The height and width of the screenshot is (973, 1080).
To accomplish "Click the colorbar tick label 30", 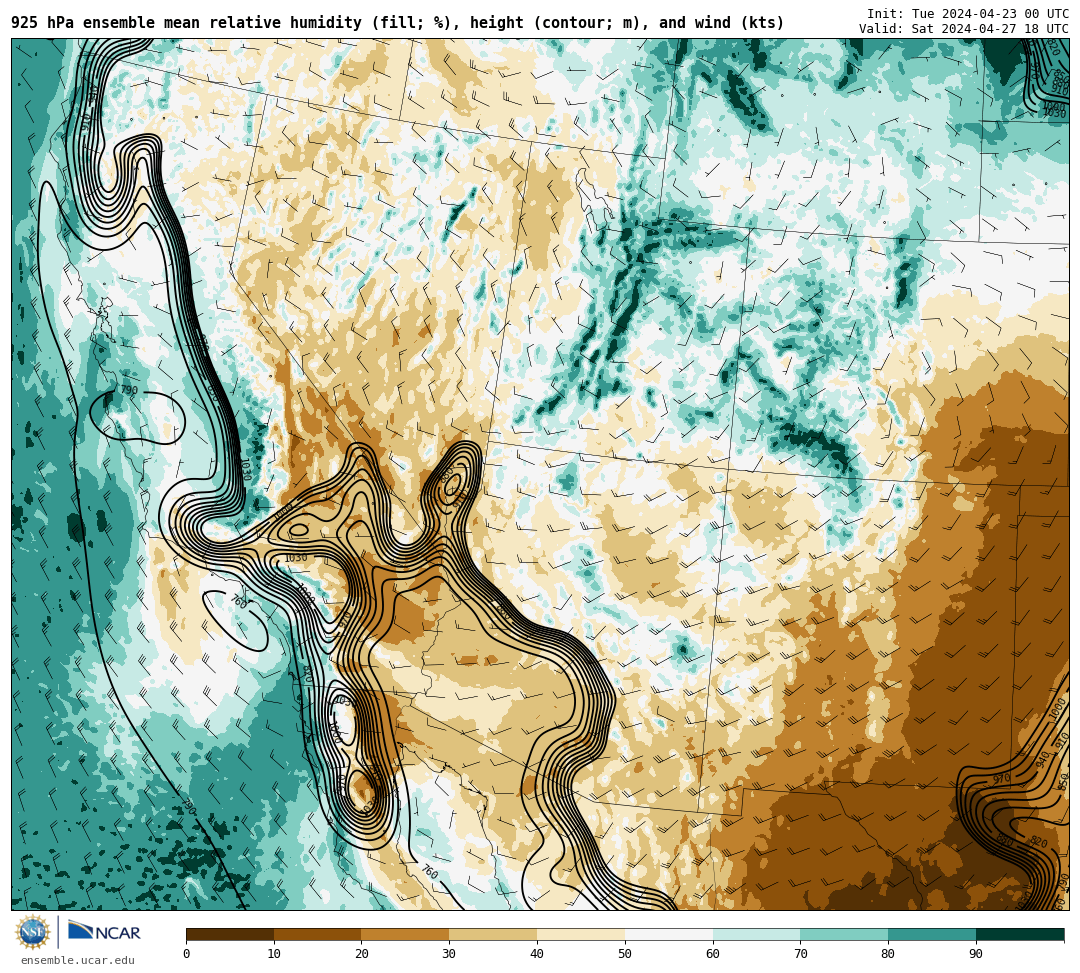I will pyautogui.click(x=449, y=954).
